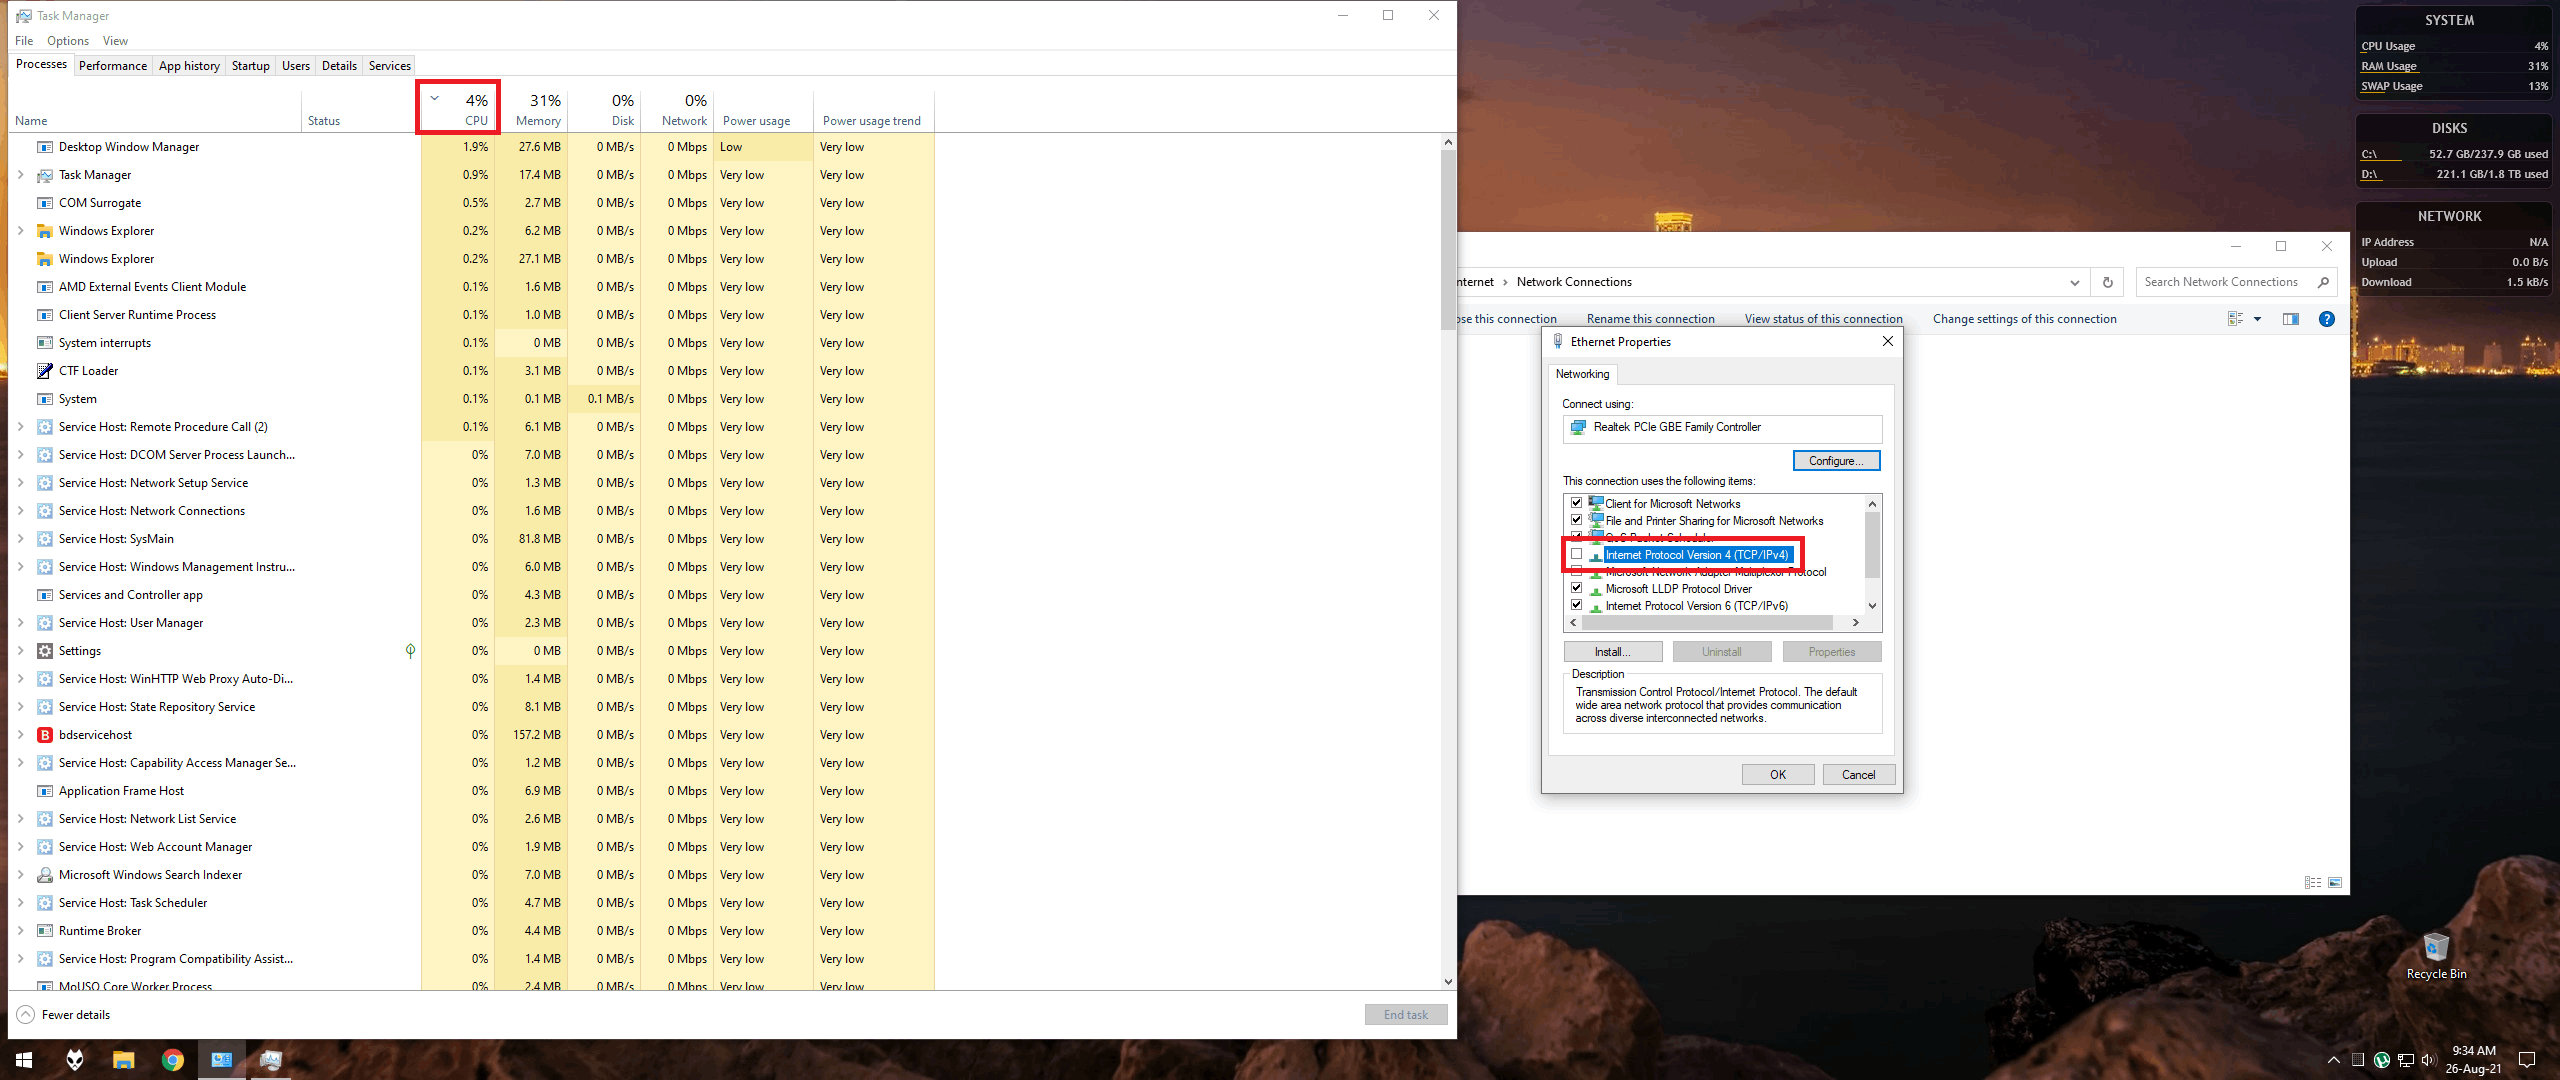This screenshot has width=2560, height=1080.
Task: Uncheck Client for Microsoft Networks
Action: click(x=1577, y=503)
